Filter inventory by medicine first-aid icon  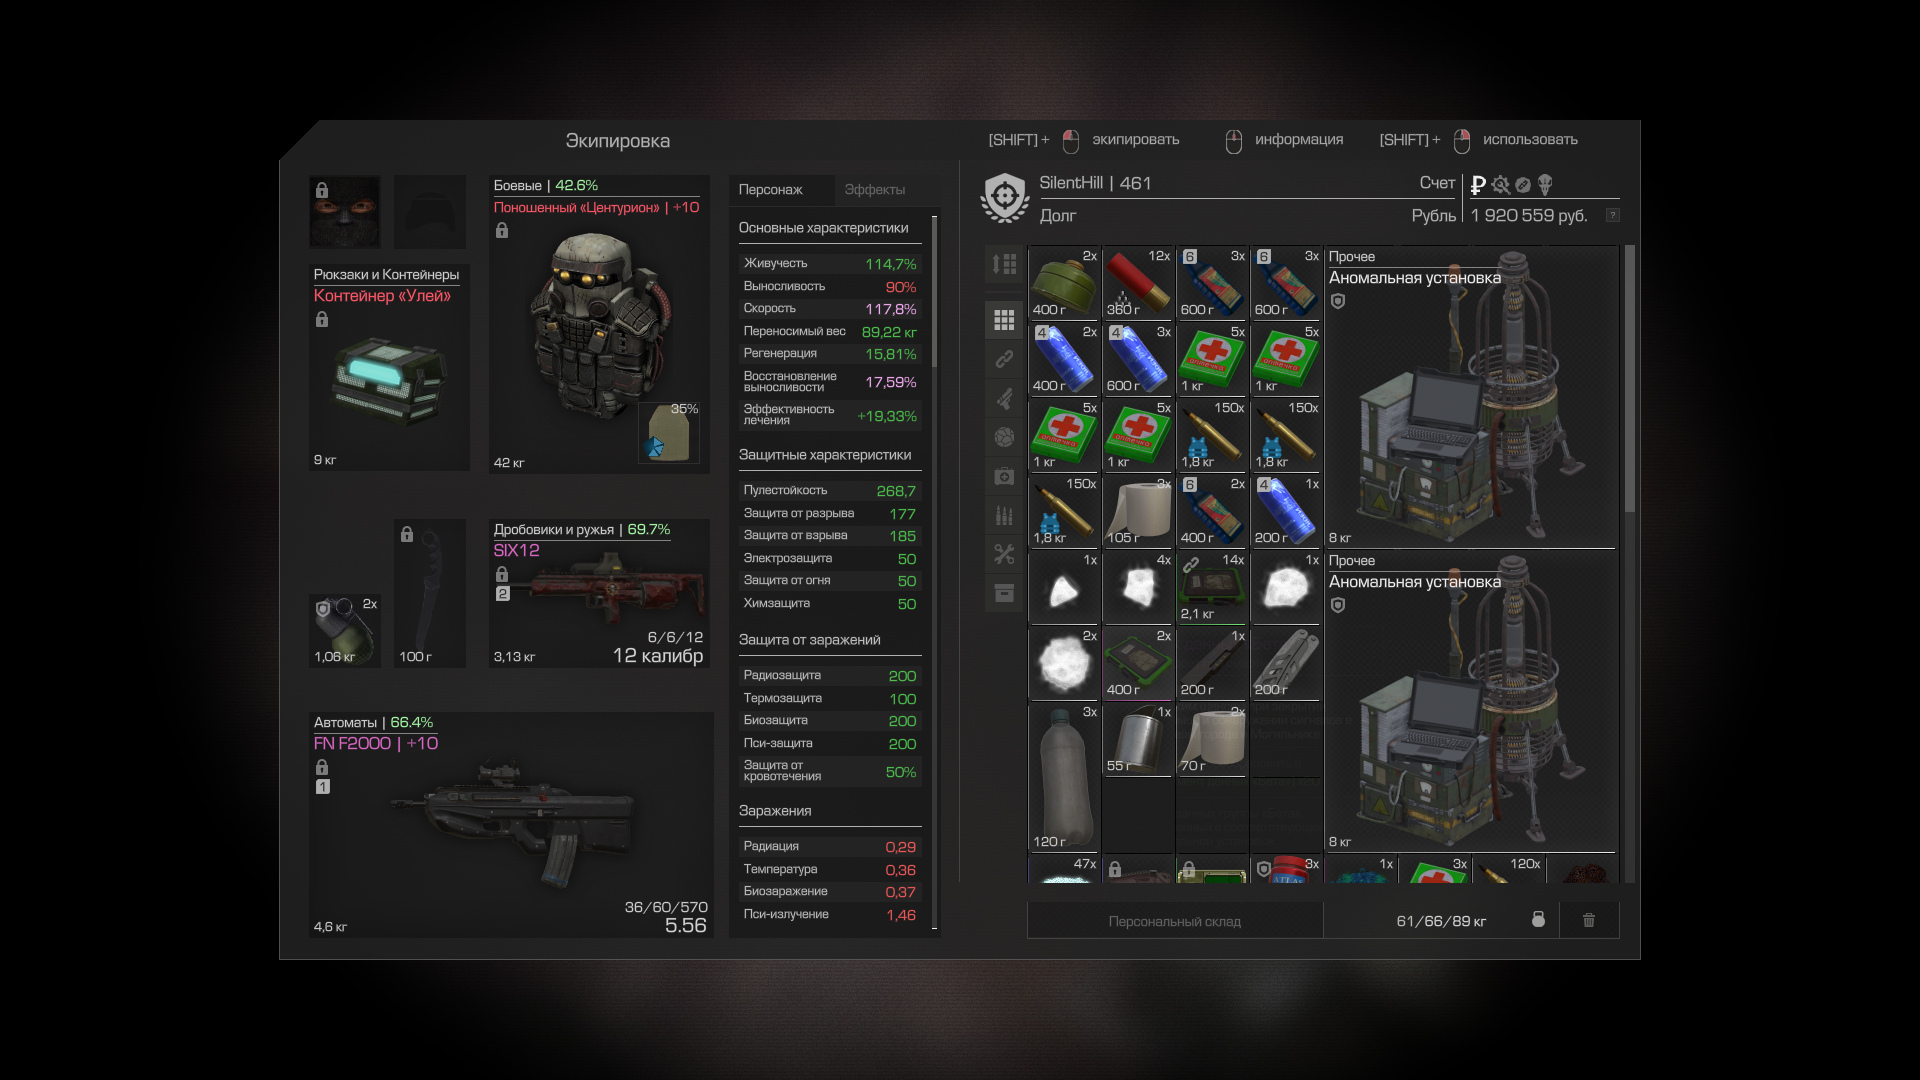coord(1004,476)
